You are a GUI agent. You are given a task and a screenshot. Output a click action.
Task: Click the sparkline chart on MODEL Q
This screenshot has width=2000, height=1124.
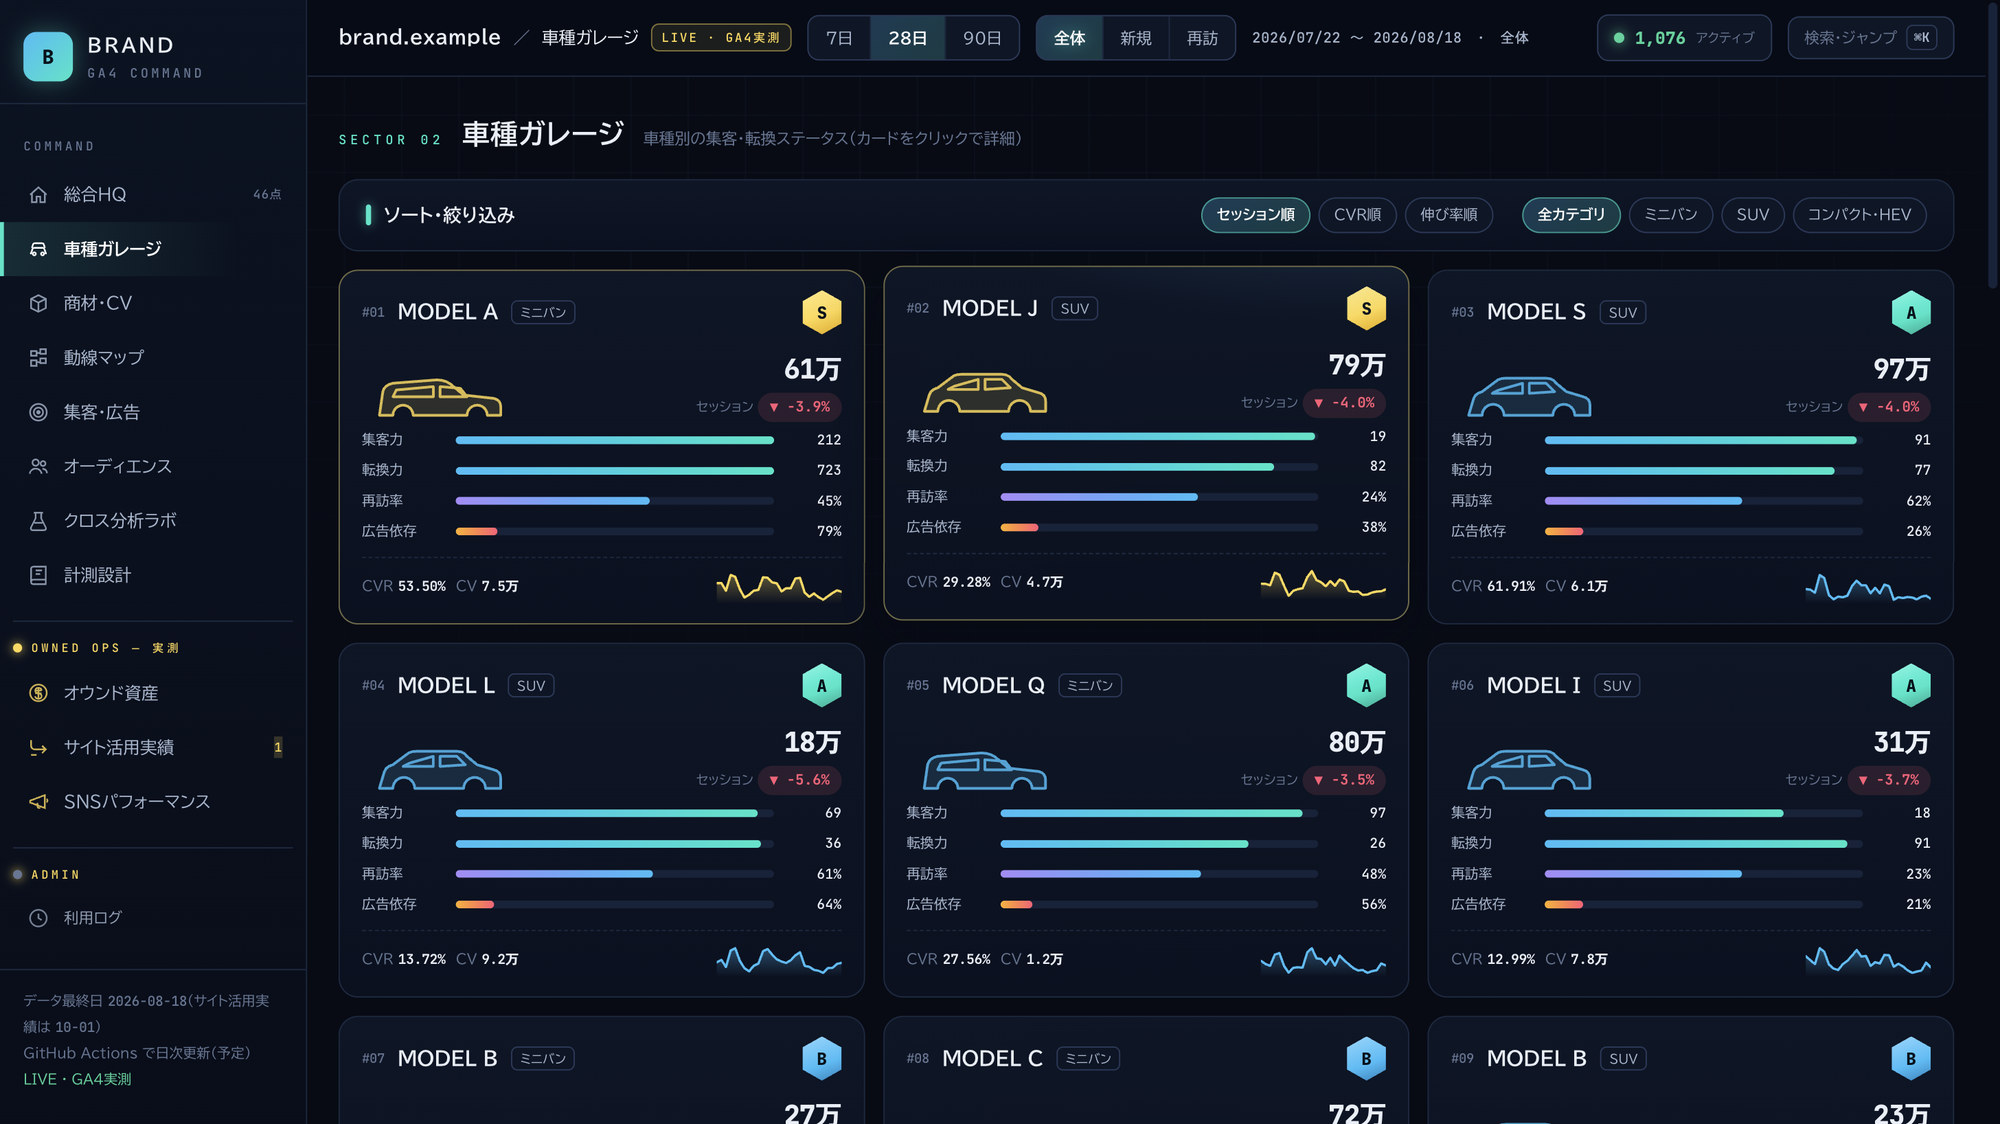pos(1323,961)
